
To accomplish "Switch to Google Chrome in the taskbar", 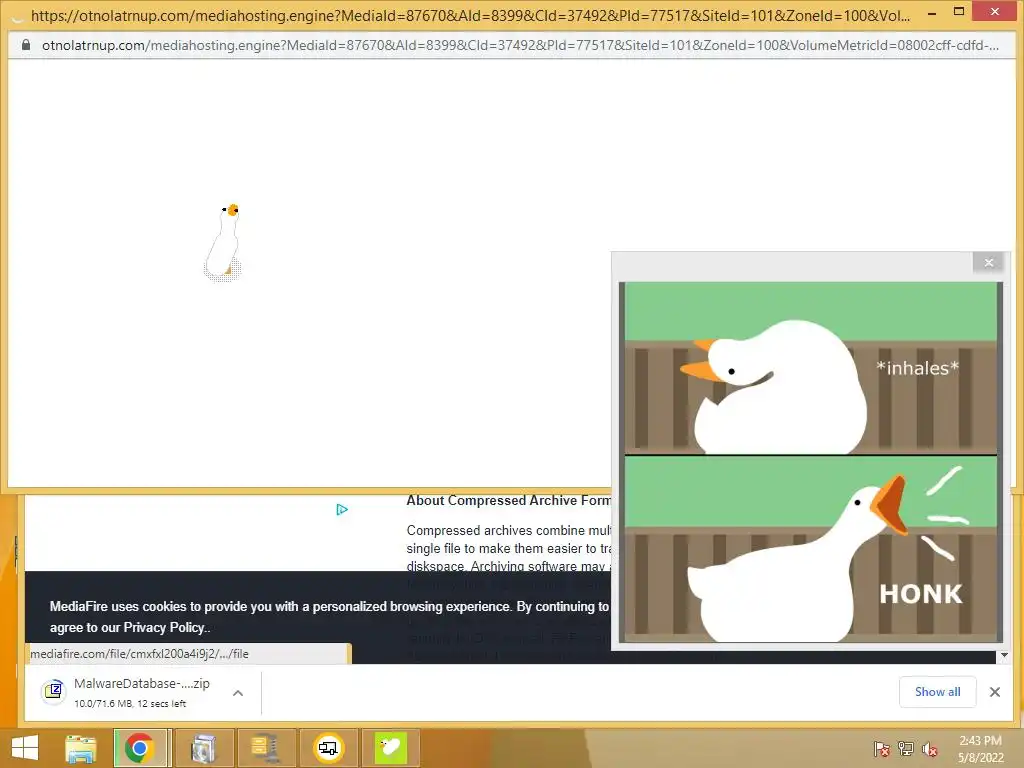I will (140, 748).
